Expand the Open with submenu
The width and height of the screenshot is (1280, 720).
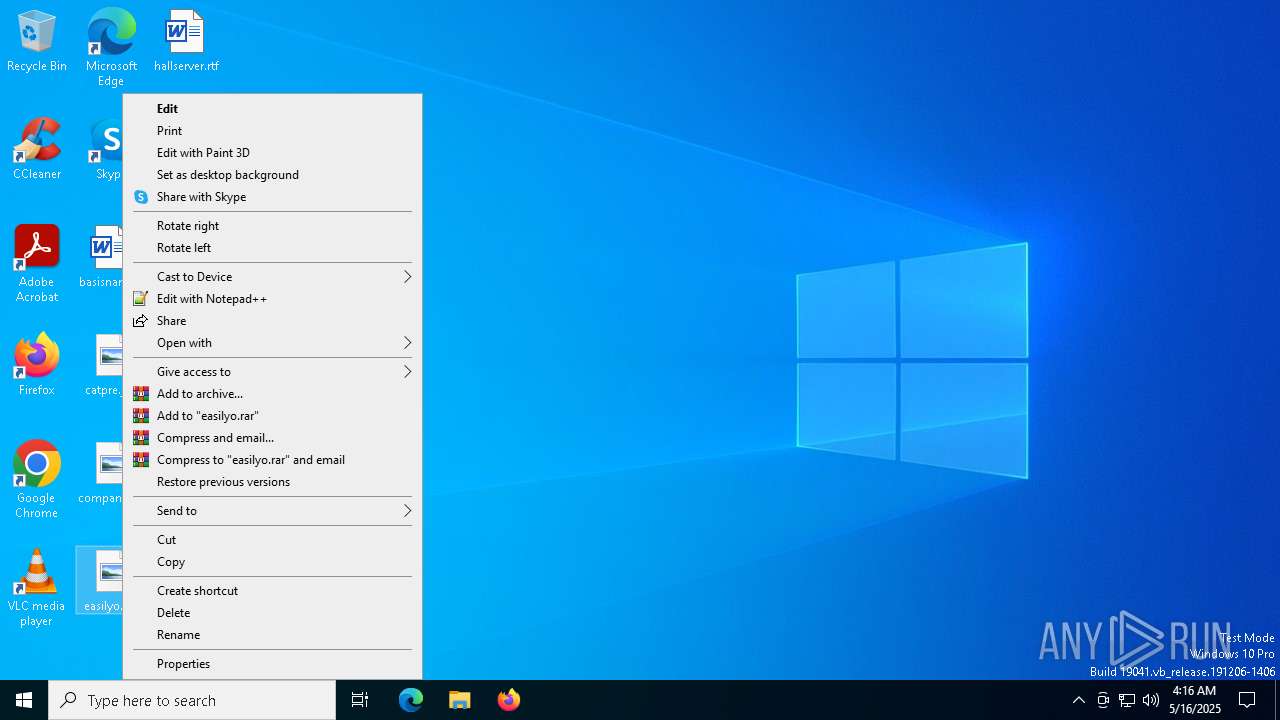pyautogui.click(x=272, y=343)
